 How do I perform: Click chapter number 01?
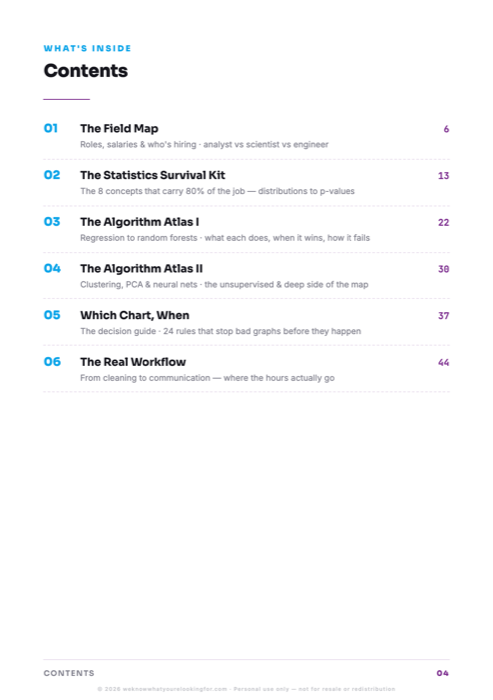click(x=51, y=129)
